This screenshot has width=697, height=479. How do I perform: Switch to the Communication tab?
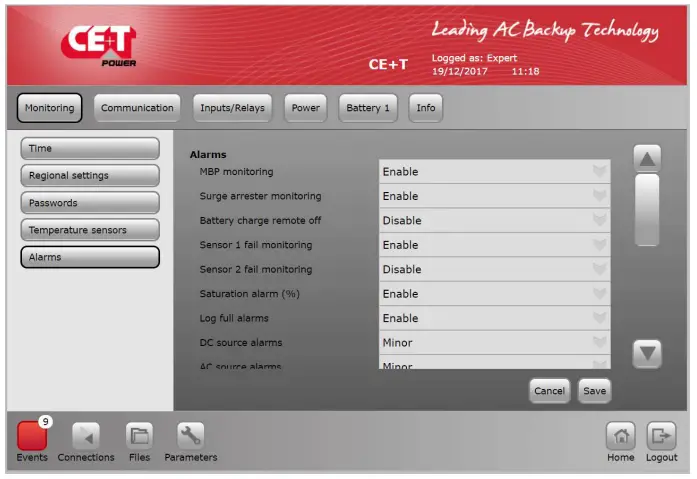137,108
